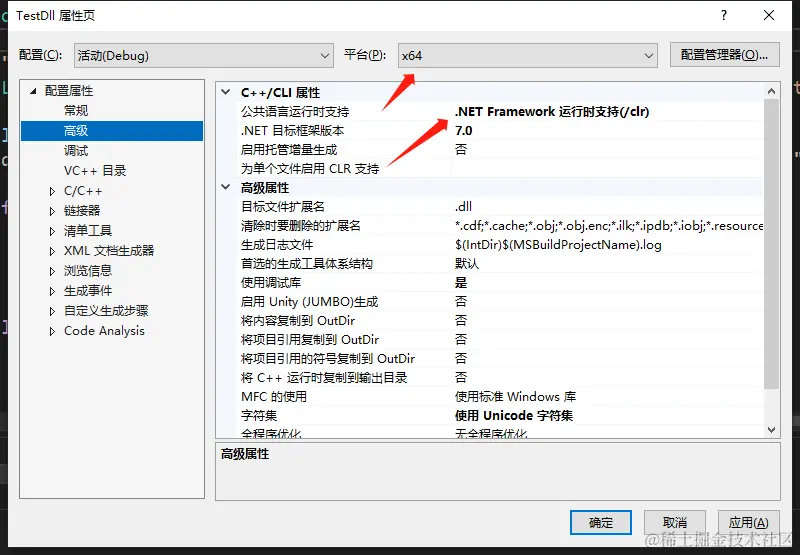Select 调试 in the property tree
This screenshot has width=800, height=555.
point(76,150)
